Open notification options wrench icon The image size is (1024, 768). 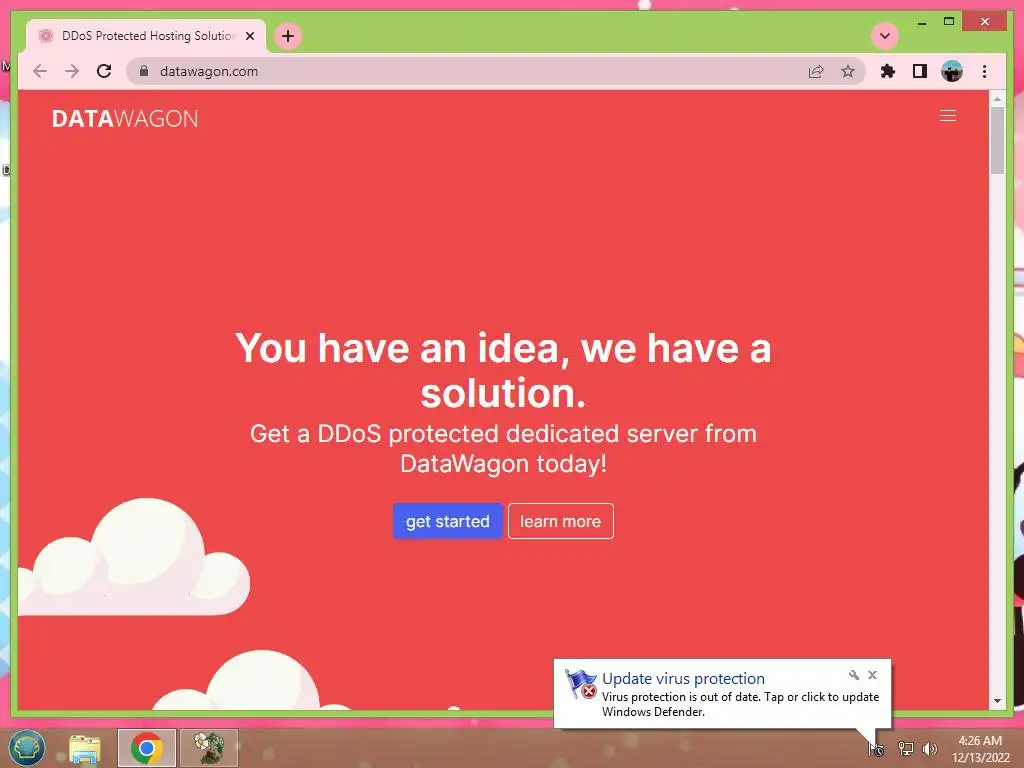tap(854, 675)
